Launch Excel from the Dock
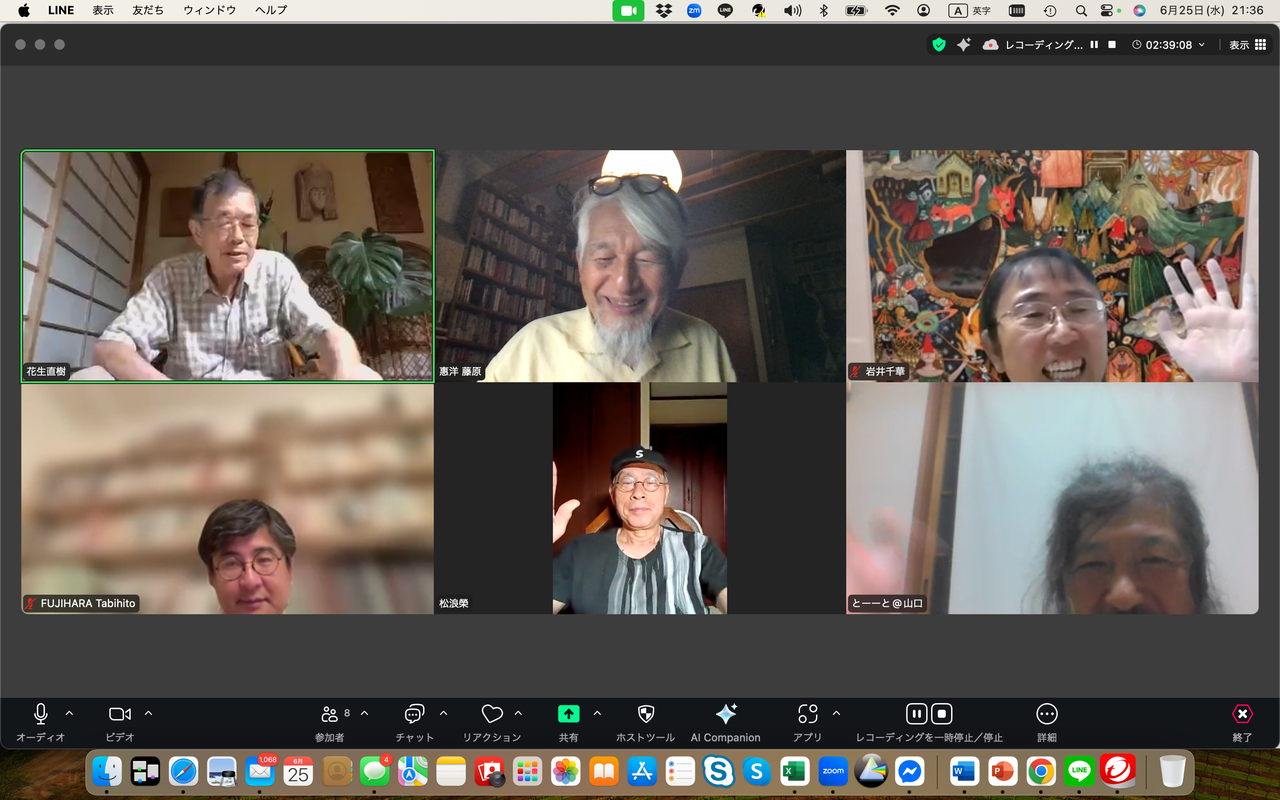The height and width of the screenshot is (800, 1280). coord(795,771)
